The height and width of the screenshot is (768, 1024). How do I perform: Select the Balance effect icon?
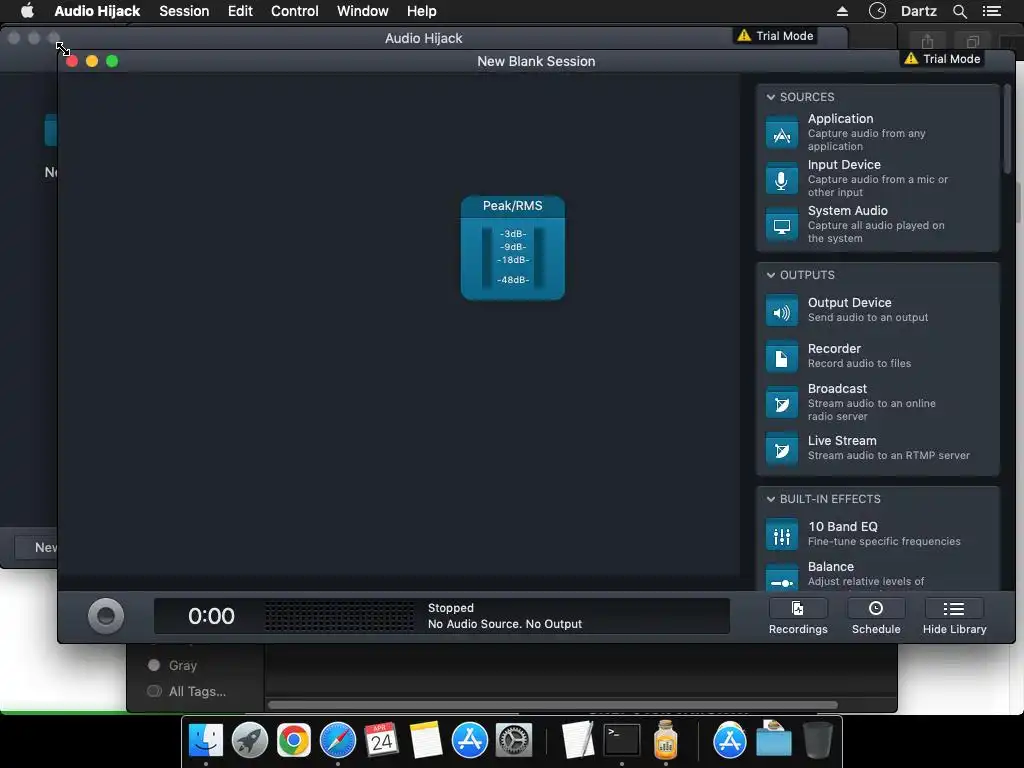[781, 578]
